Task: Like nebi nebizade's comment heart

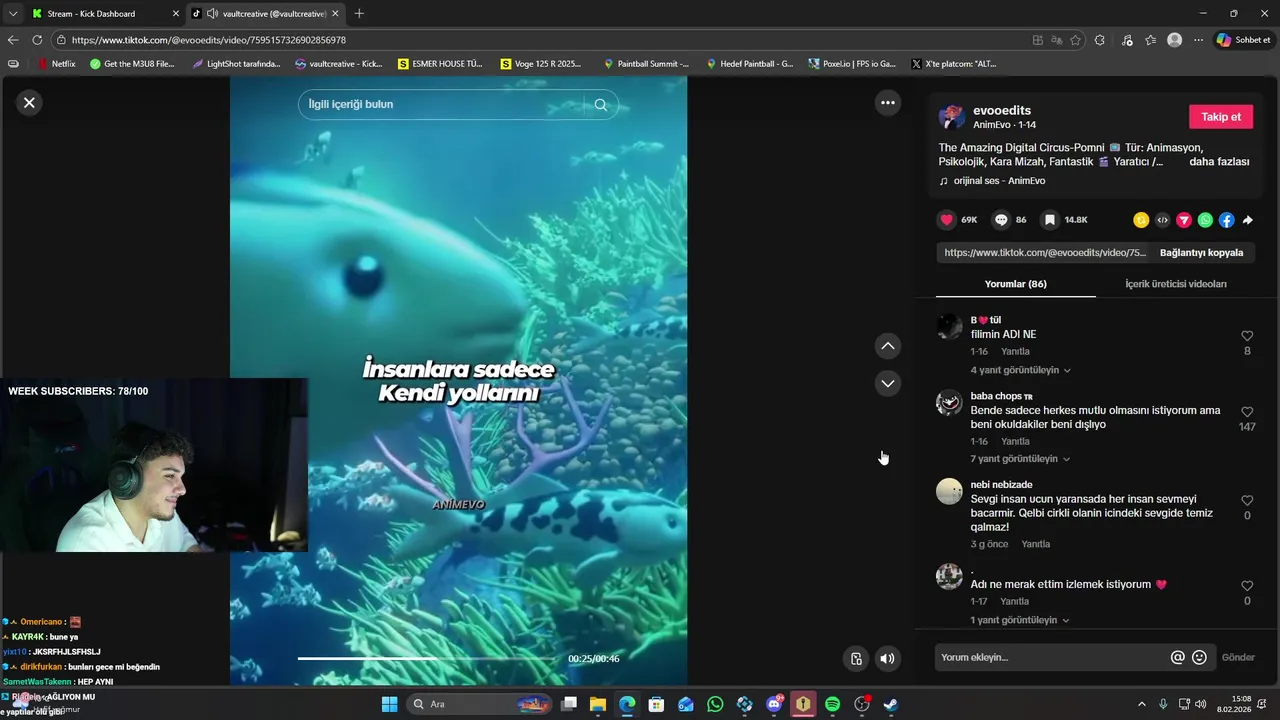Action: point(1247,500)
